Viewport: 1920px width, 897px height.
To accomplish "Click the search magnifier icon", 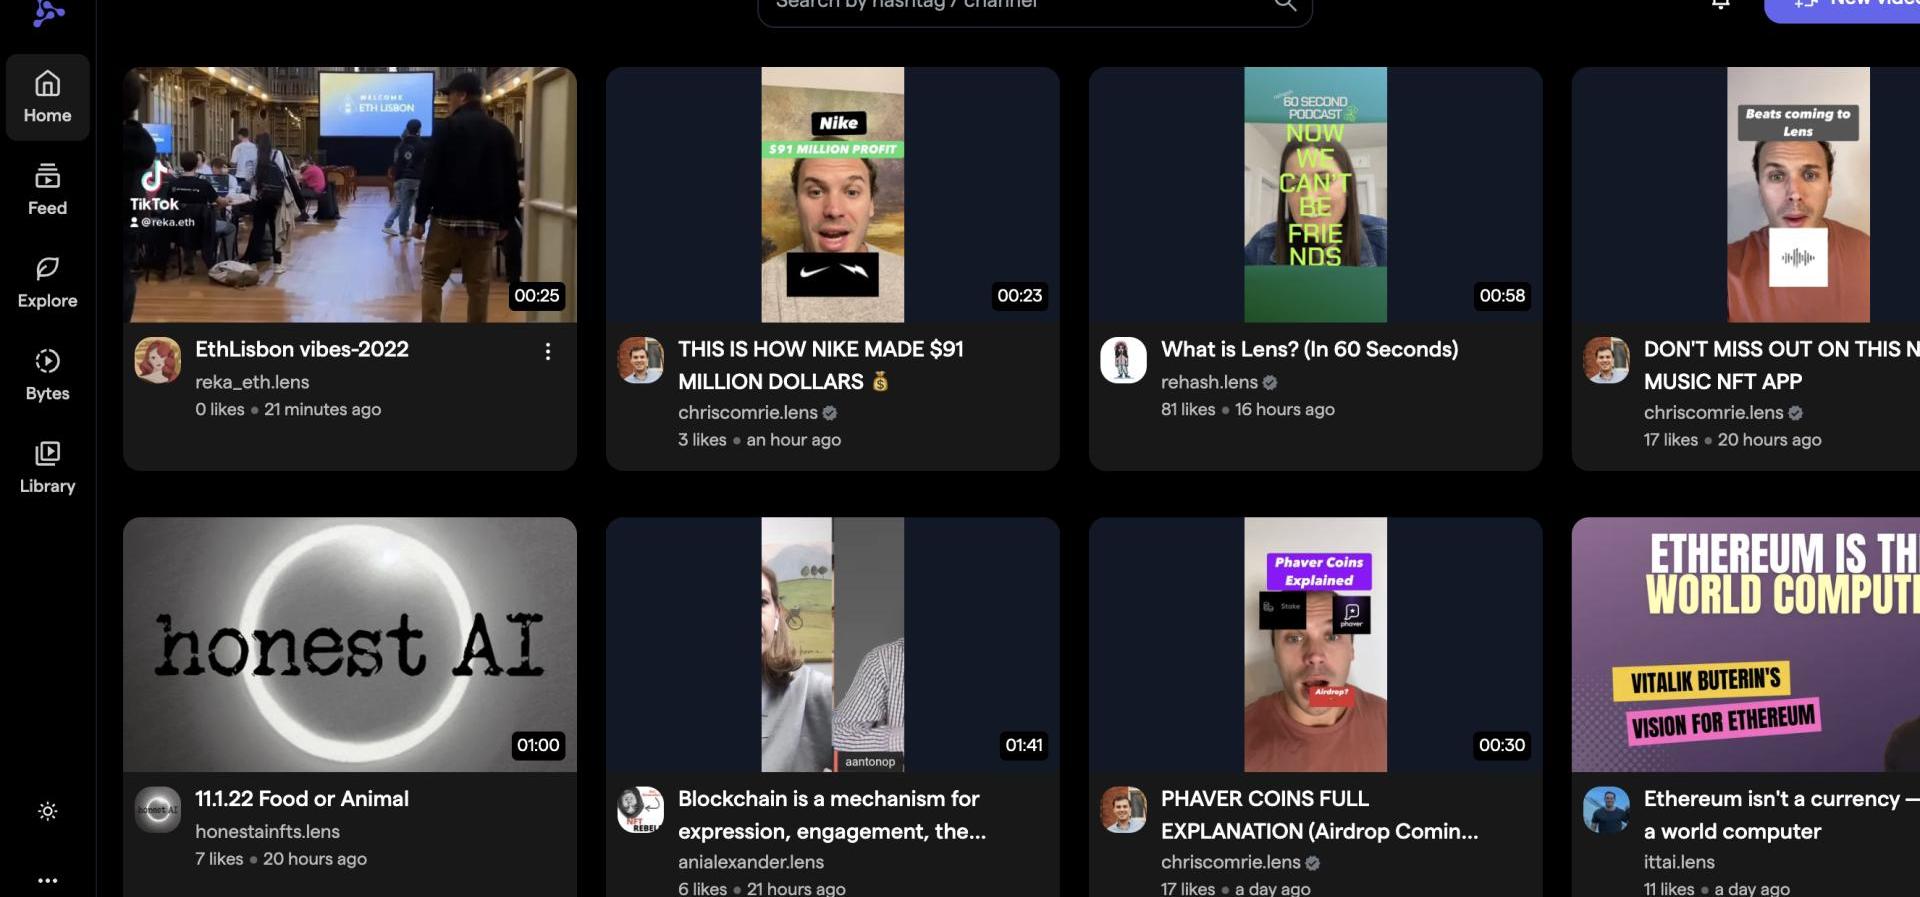I will coord(1285,5).
